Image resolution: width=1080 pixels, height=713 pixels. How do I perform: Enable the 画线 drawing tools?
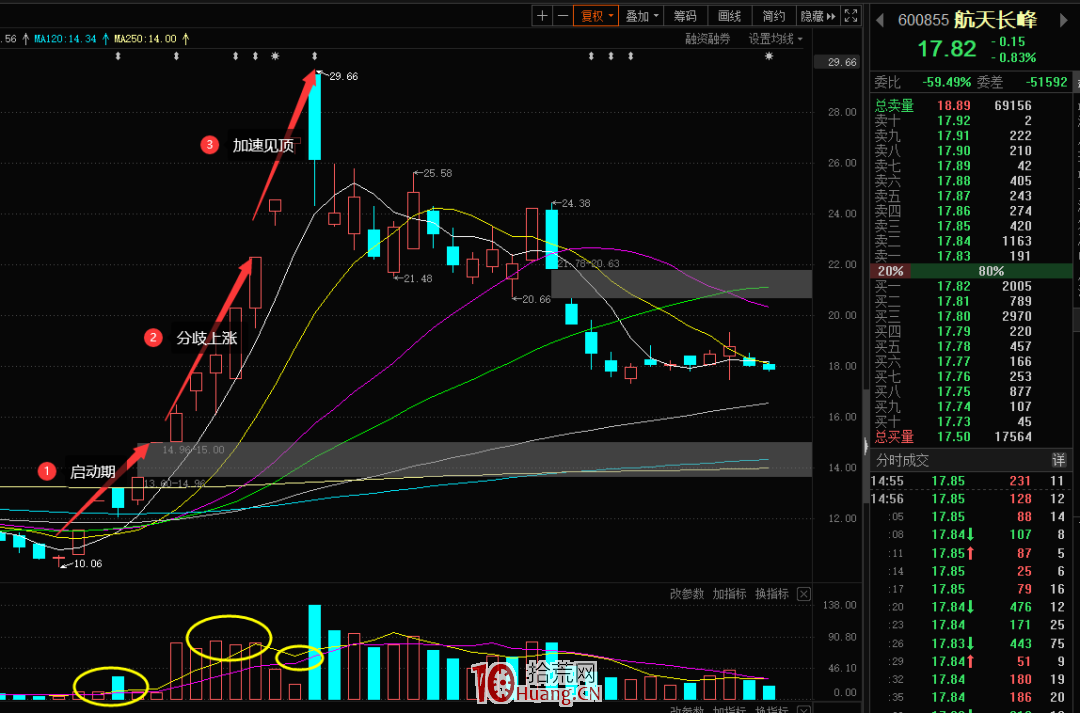(729, 16)
